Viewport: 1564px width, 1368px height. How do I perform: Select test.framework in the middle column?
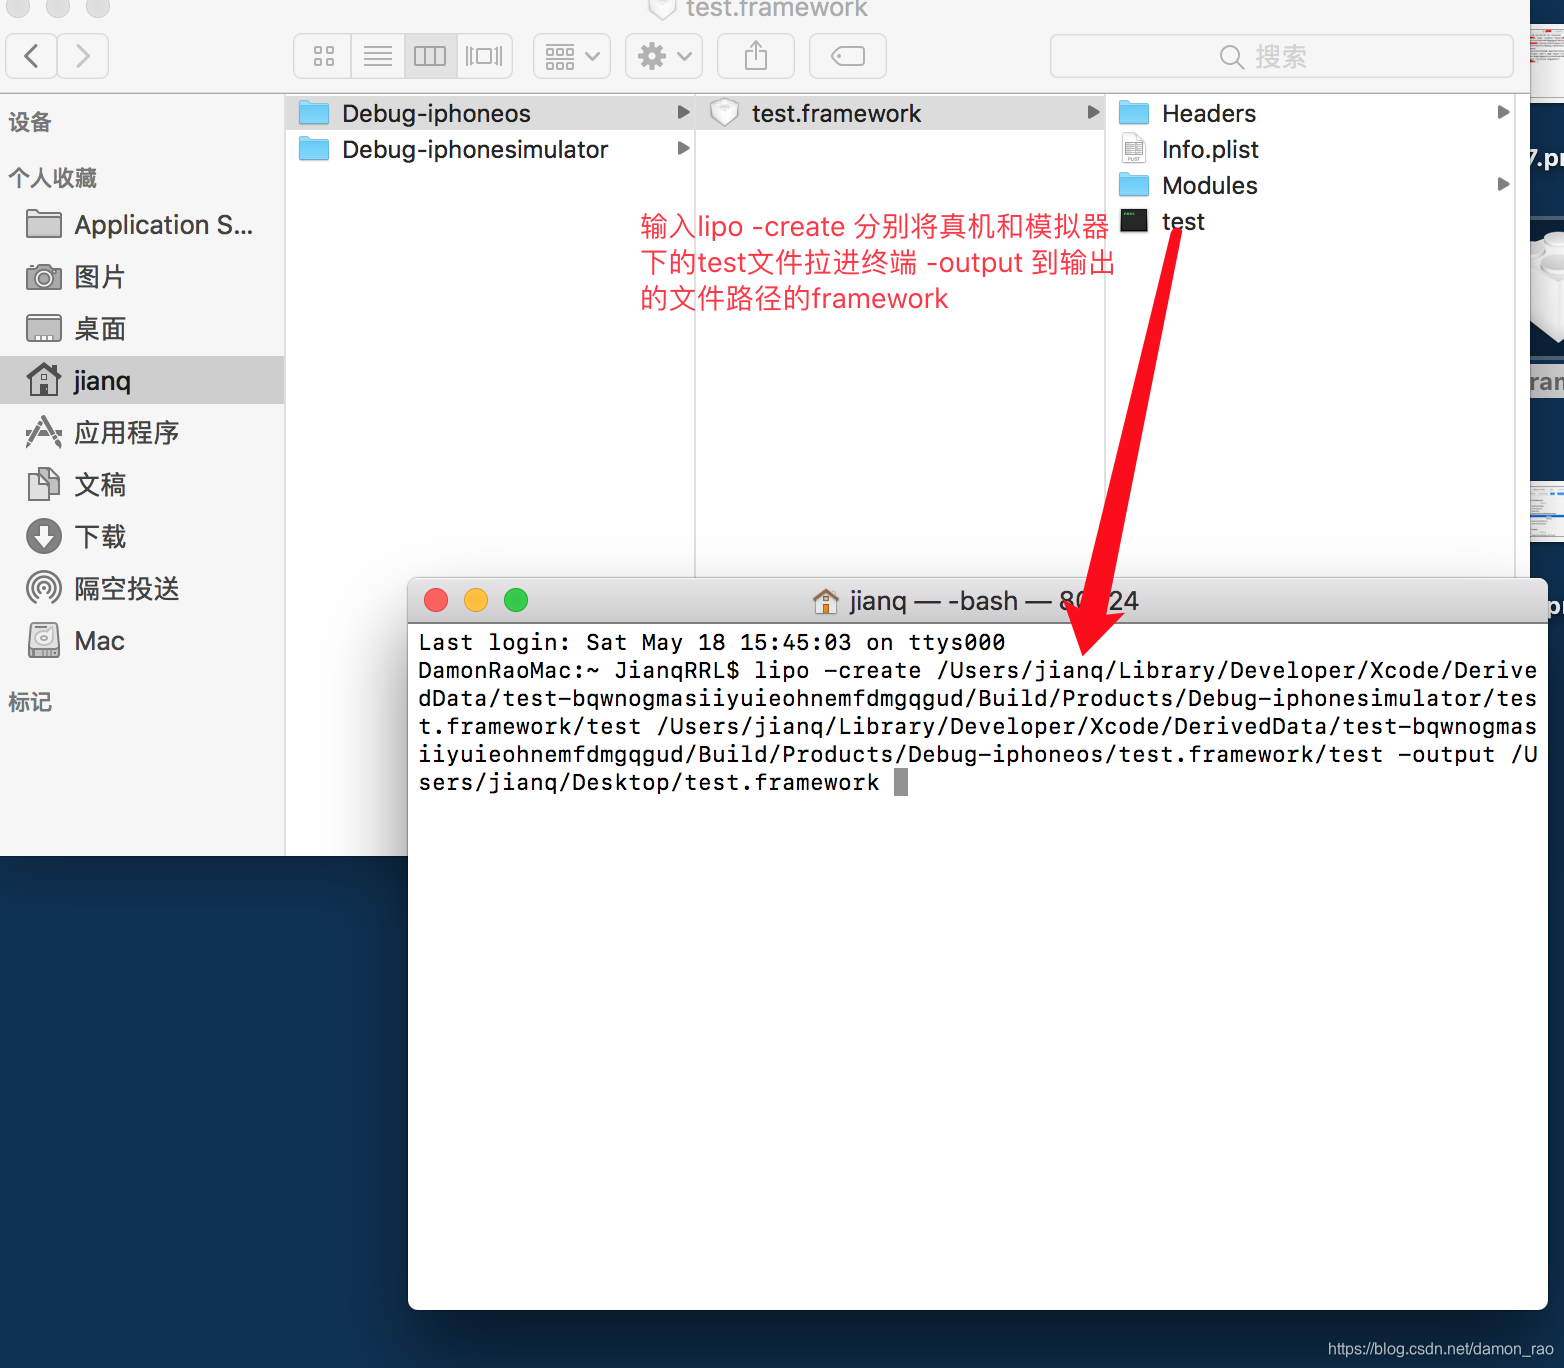click(900, 113)
